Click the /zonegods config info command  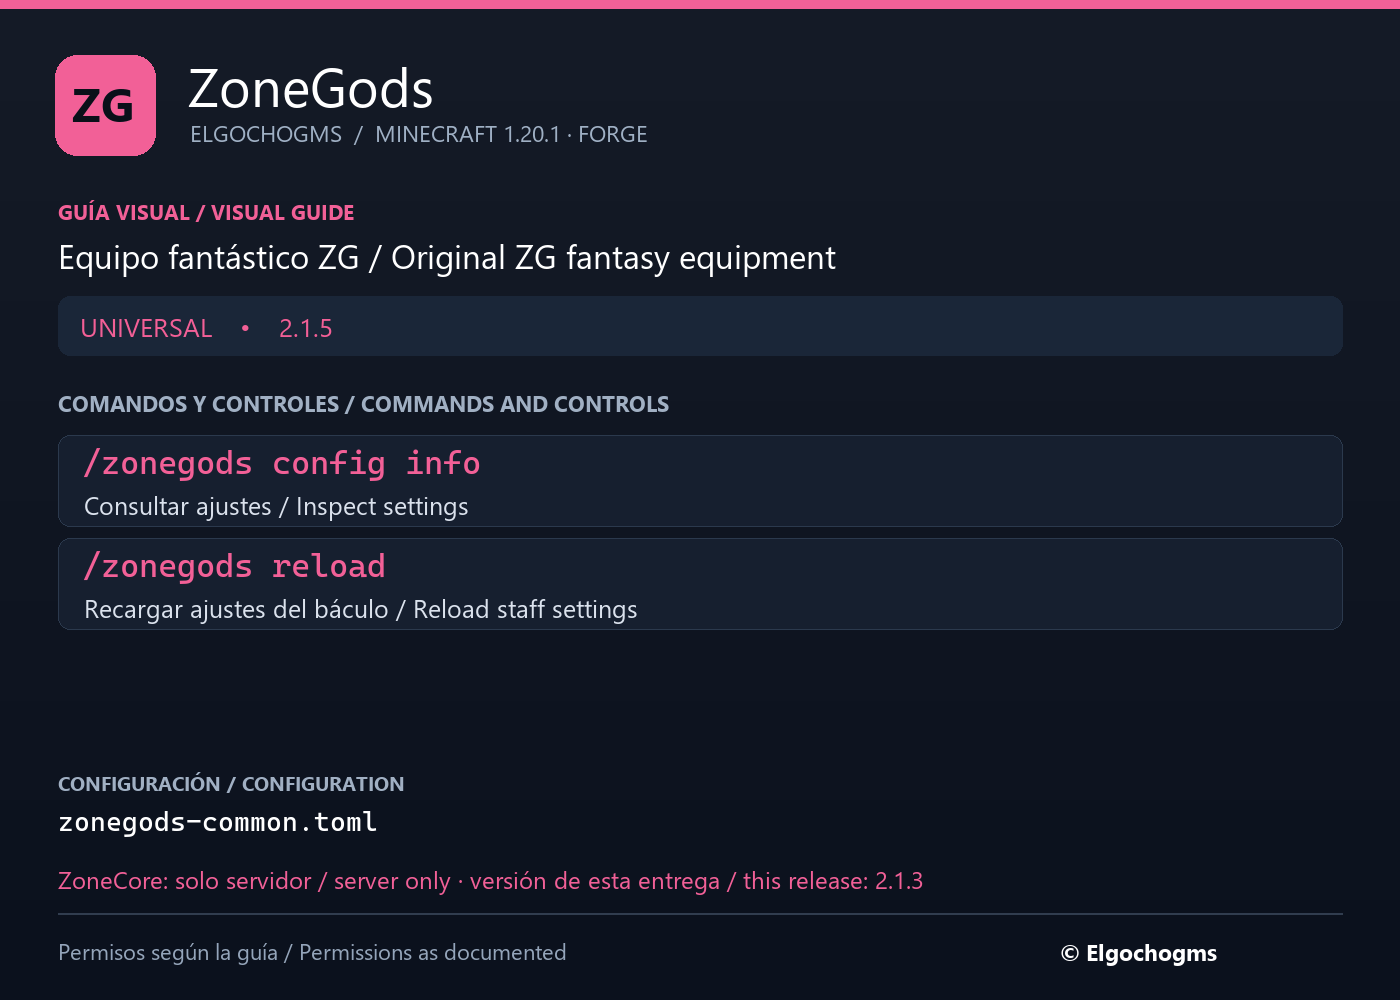(282, 463)
